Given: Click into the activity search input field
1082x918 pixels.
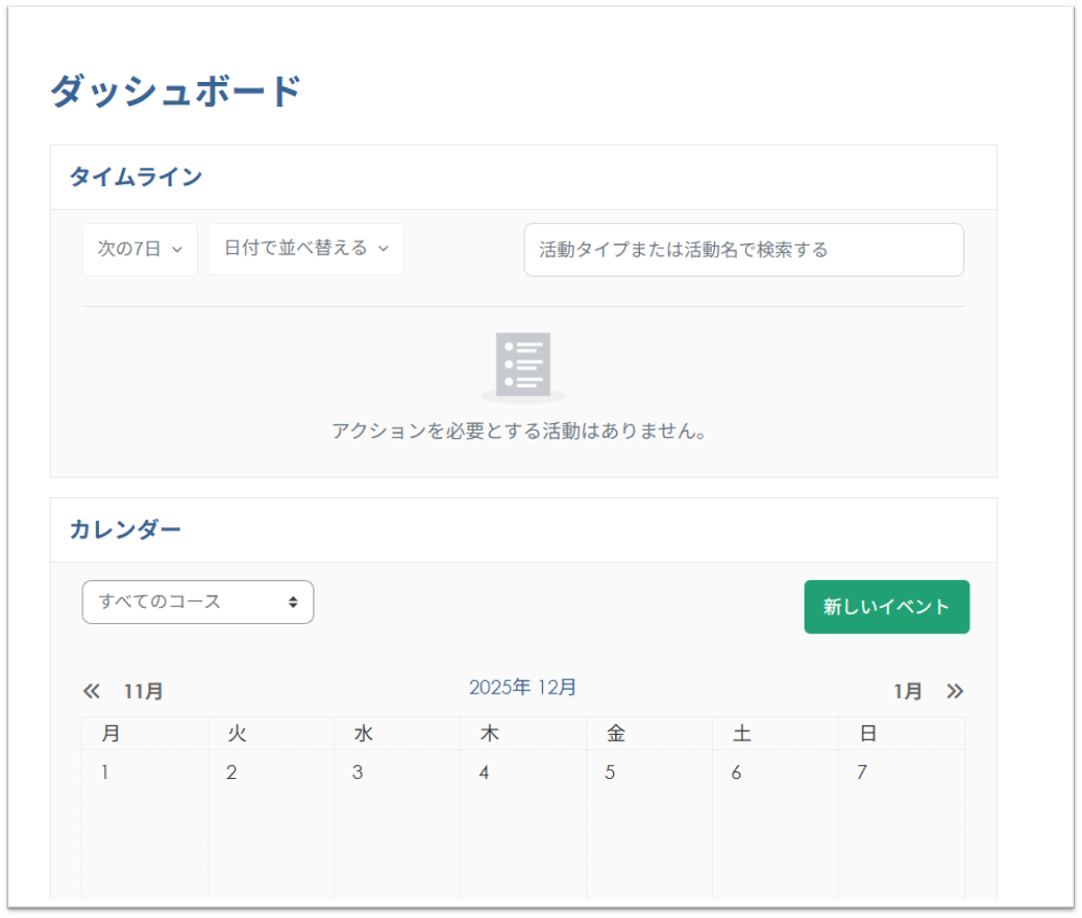Looking at the screenshot, I should (744, 250).
